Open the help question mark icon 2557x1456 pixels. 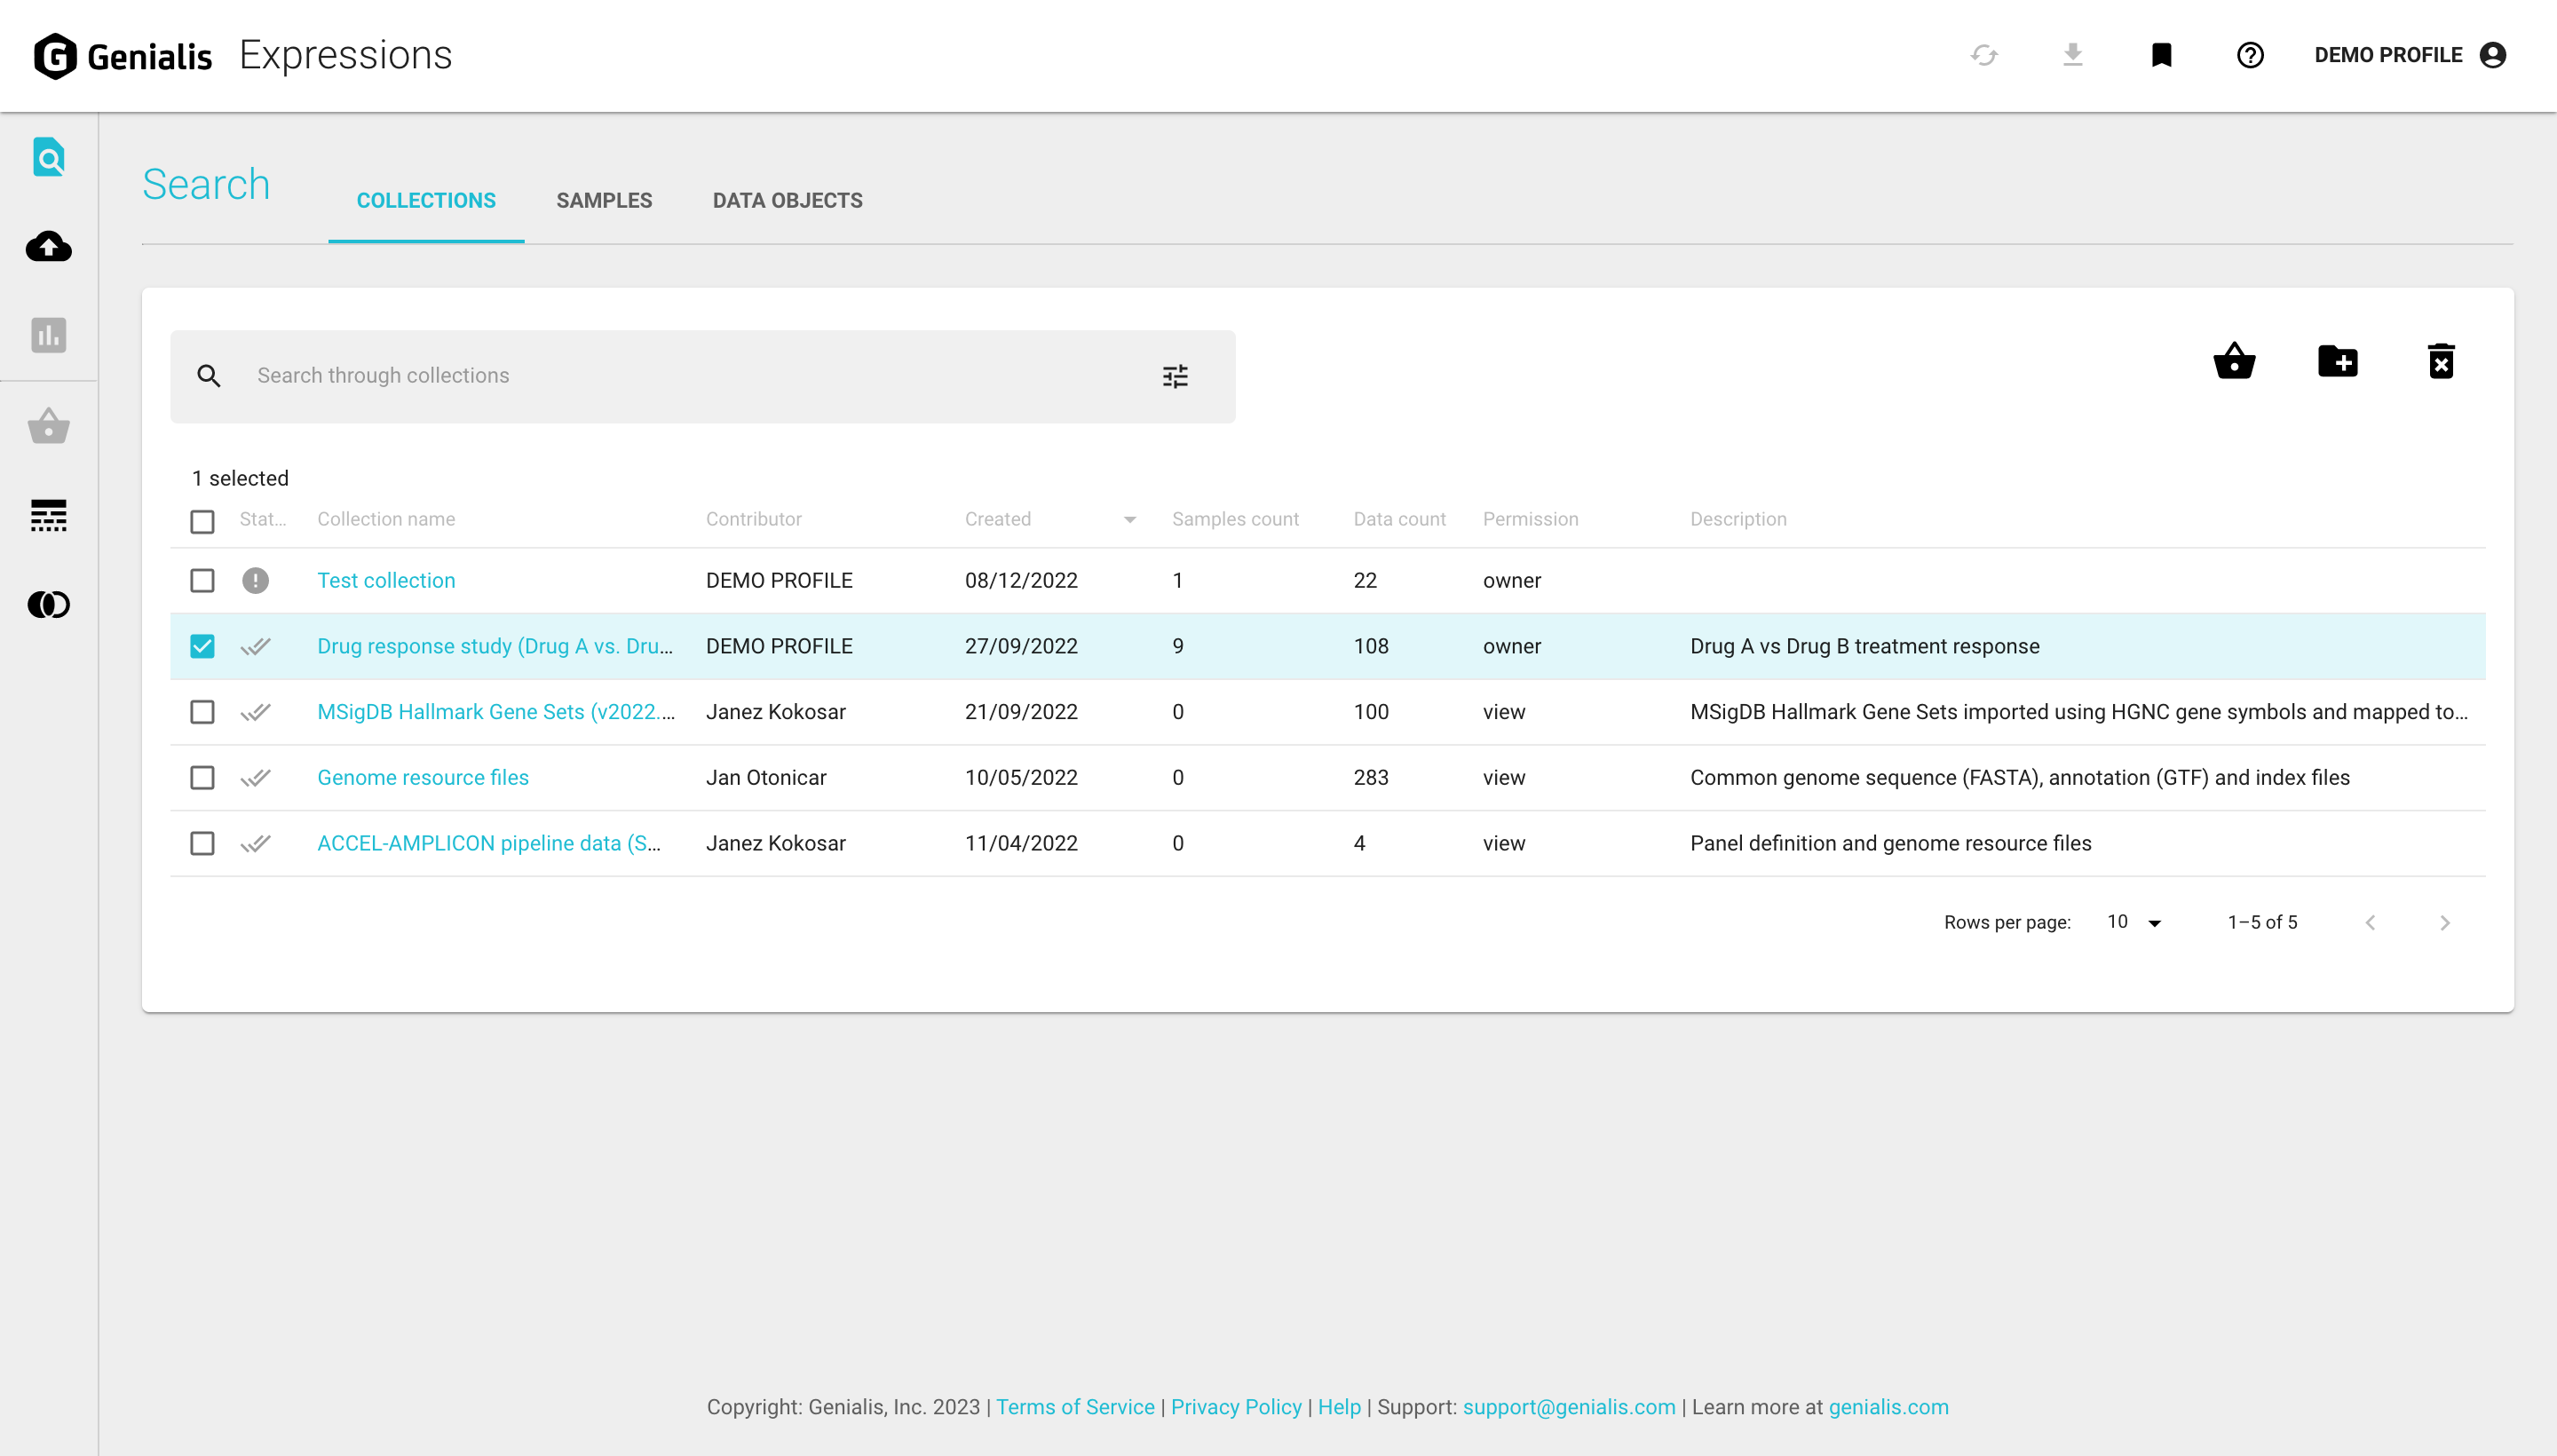2249,55
